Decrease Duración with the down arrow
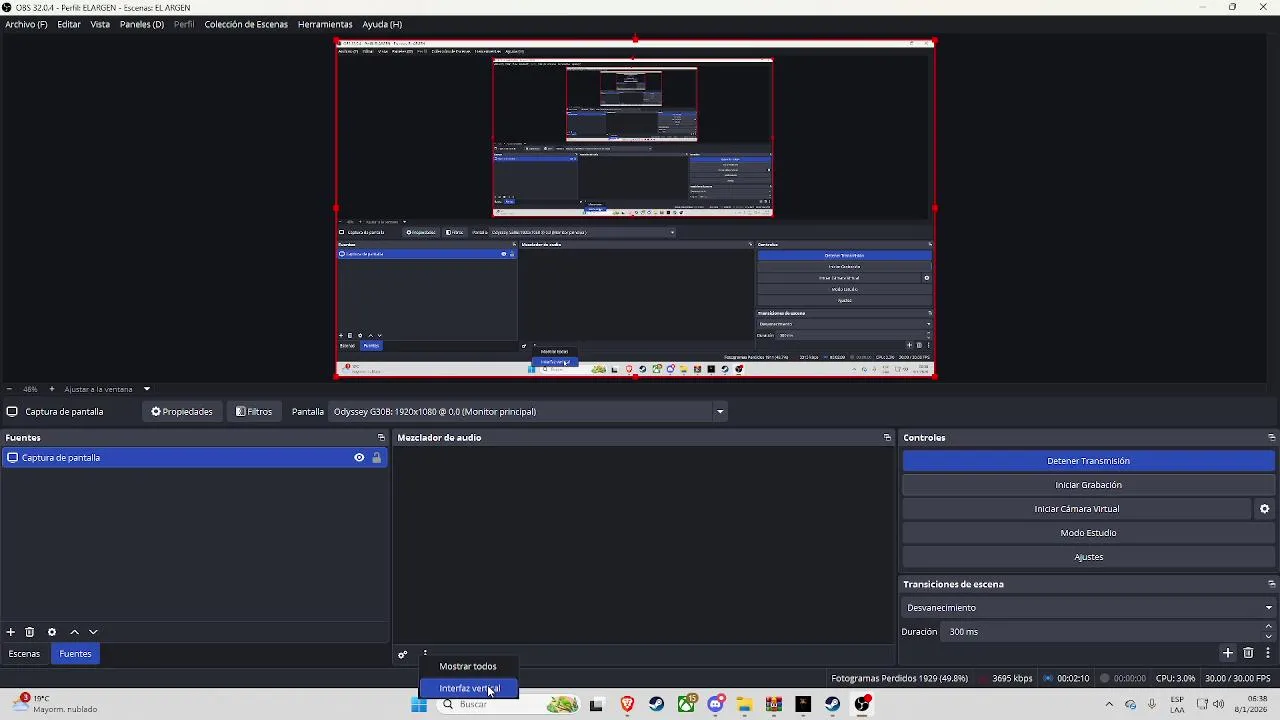Screen dimensions: 1280x720 point(1269,637)
